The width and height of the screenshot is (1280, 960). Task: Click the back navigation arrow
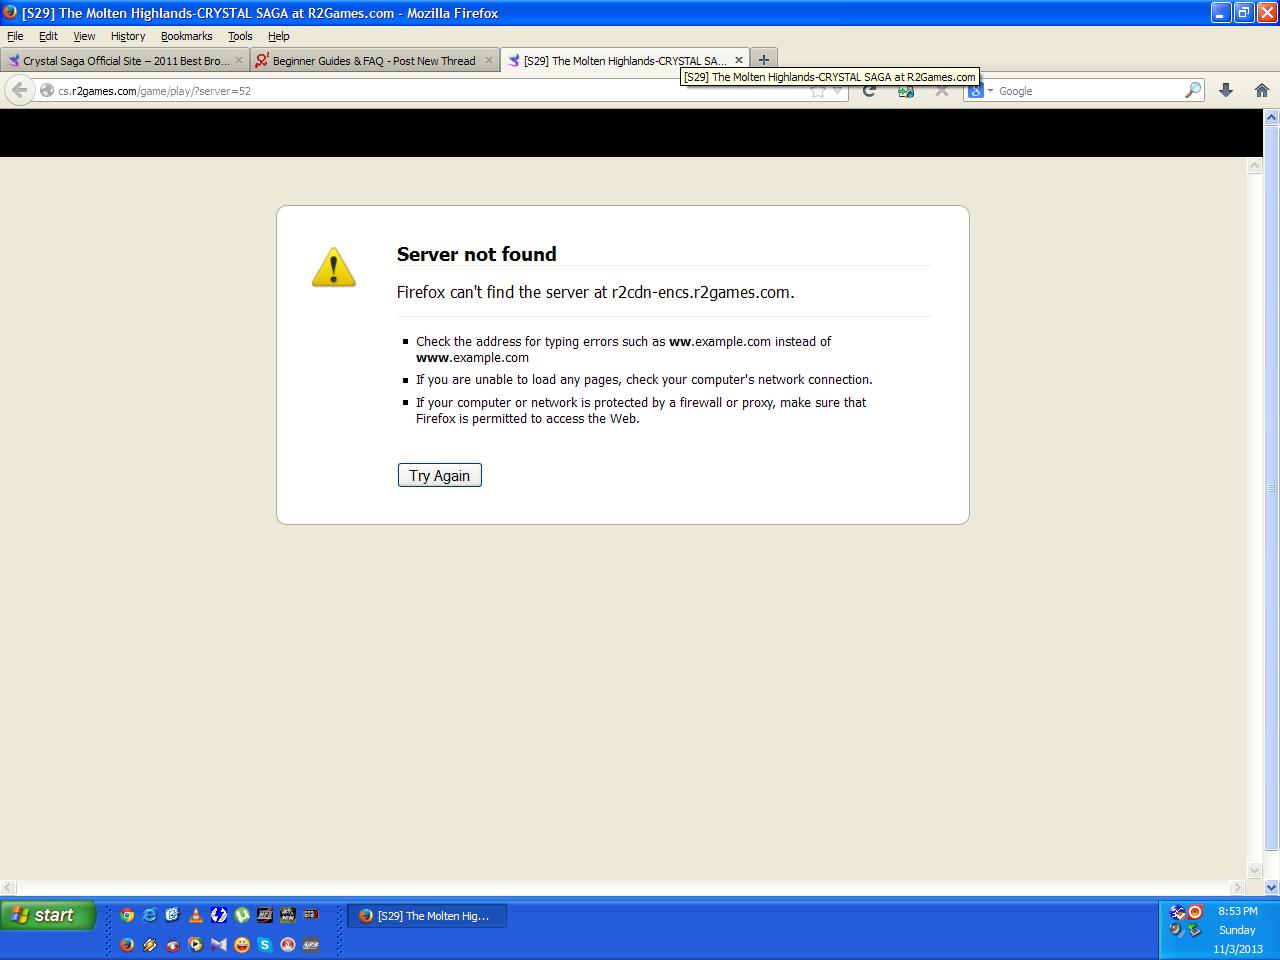coord(19,90)
